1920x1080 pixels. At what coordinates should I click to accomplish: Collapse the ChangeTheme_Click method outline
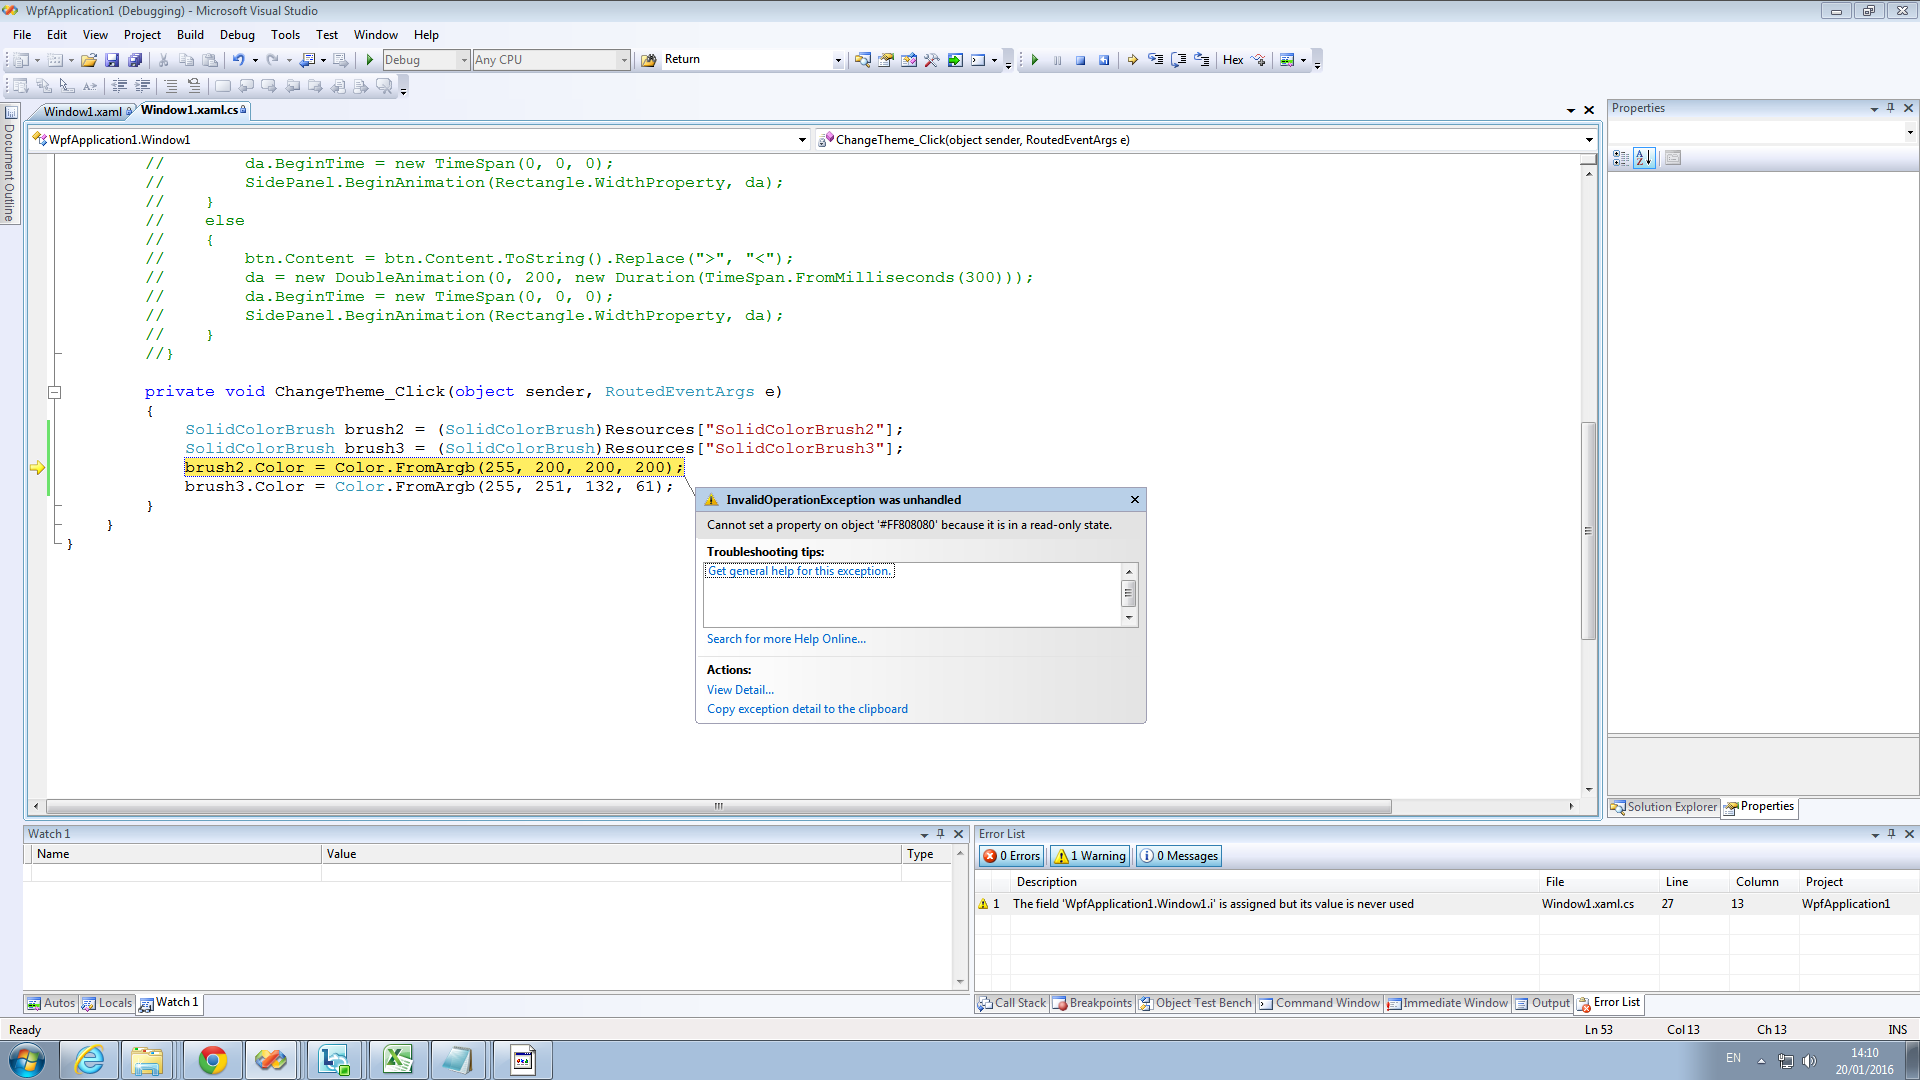click(55, 392)
